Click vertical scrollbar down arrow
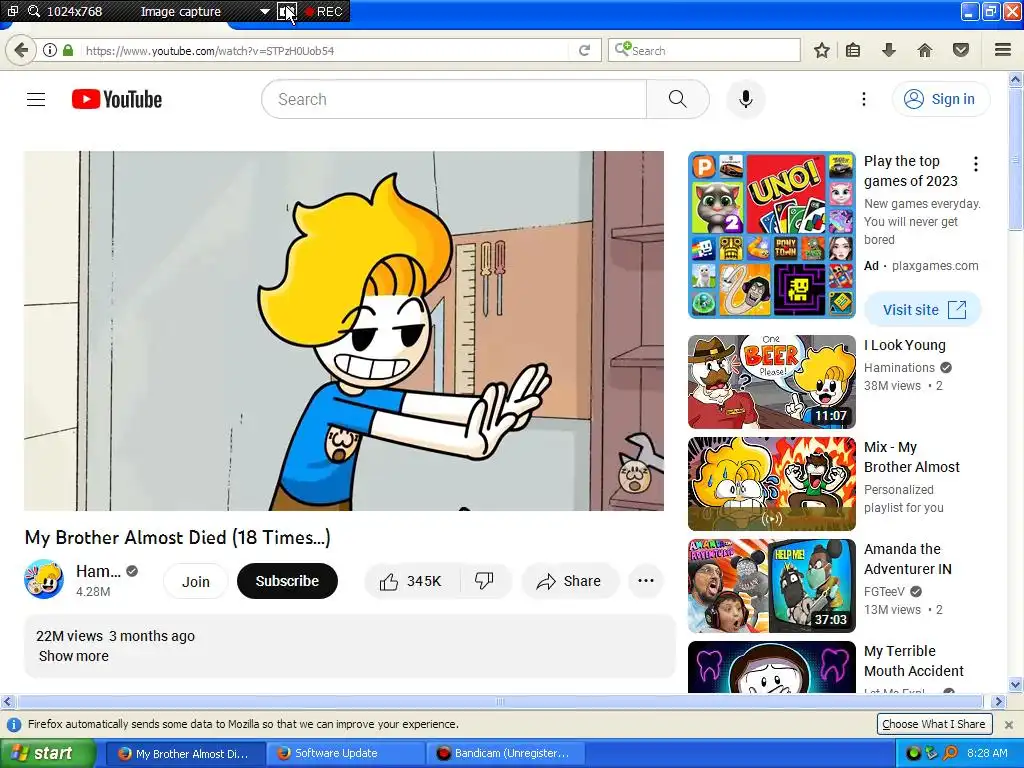Viewport: 1024px width, 768px height. (x=1016, y=685)
